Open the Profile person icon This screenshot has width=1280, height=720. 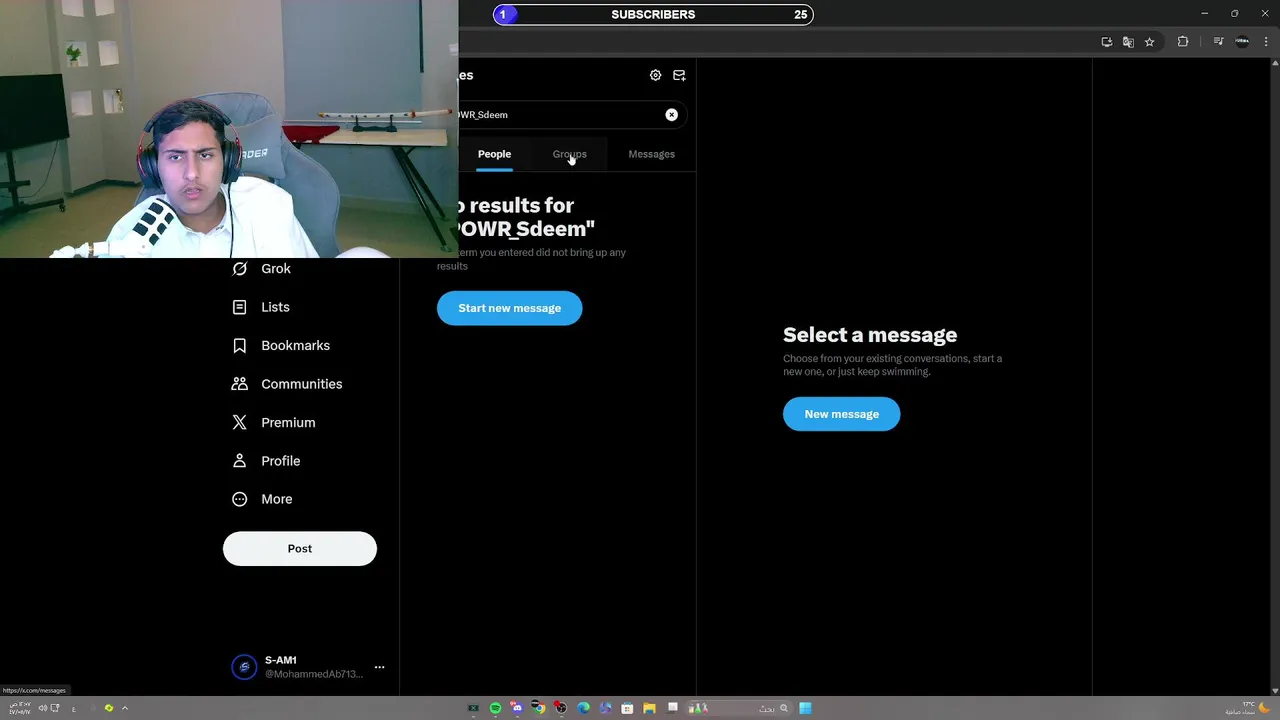click(x=239, y=461)
